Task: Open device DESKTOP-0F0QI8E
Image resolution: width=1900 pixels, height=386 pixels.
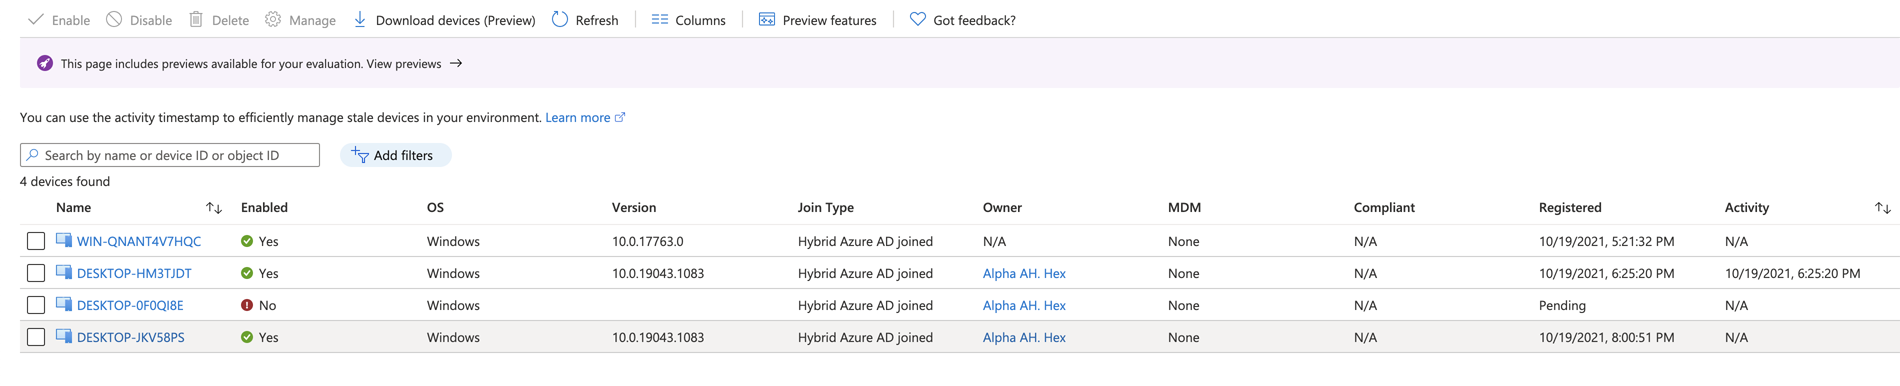Action: (130, 305)
